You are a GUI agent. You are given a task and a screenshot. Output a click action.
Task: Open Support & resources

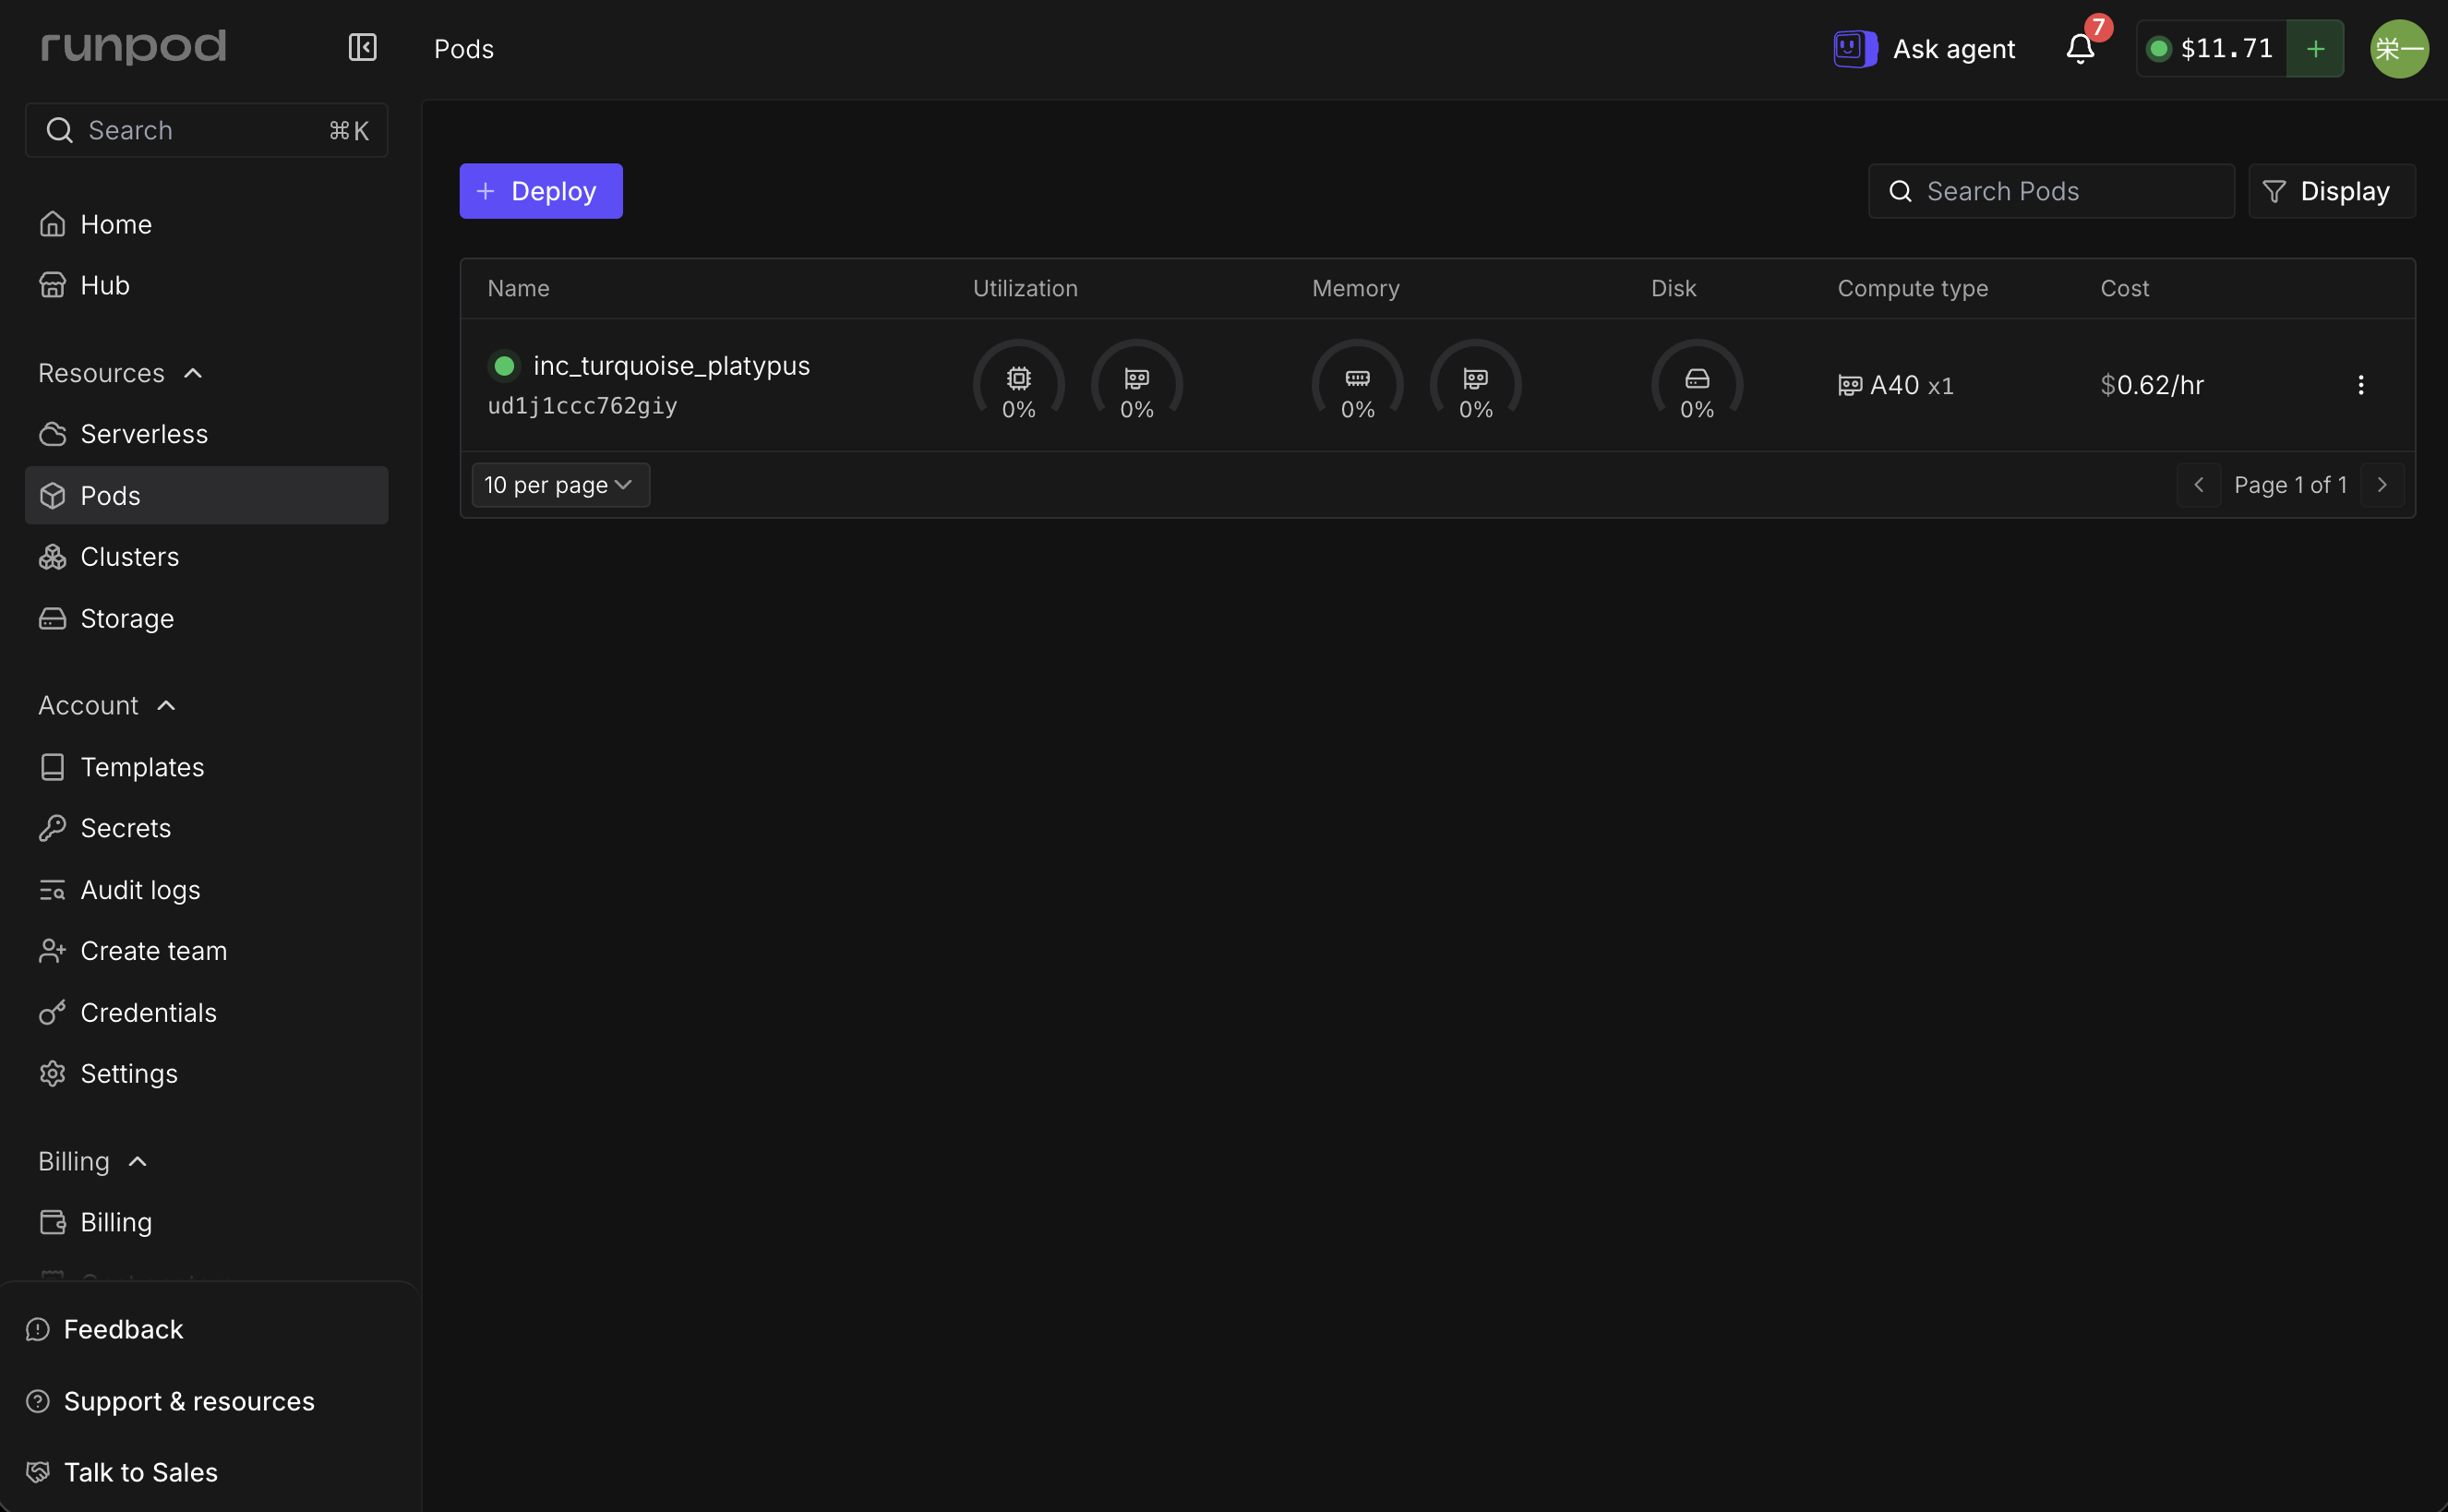point(170,1401)
